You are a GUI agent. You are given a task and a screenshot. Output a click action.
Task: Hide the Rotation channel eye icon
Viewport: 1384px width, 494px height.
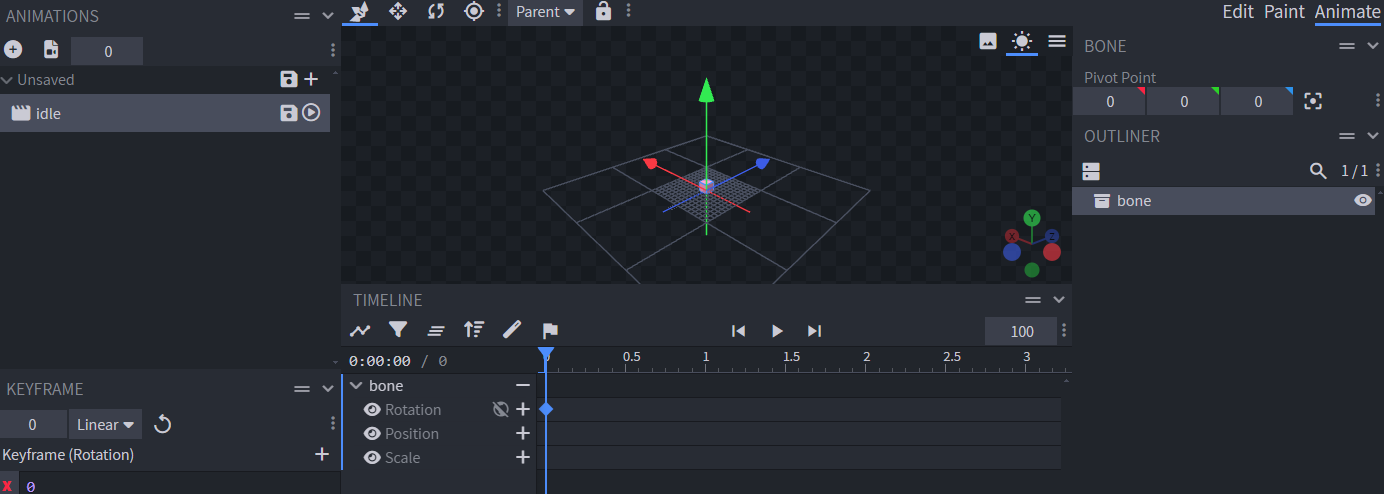372,410
